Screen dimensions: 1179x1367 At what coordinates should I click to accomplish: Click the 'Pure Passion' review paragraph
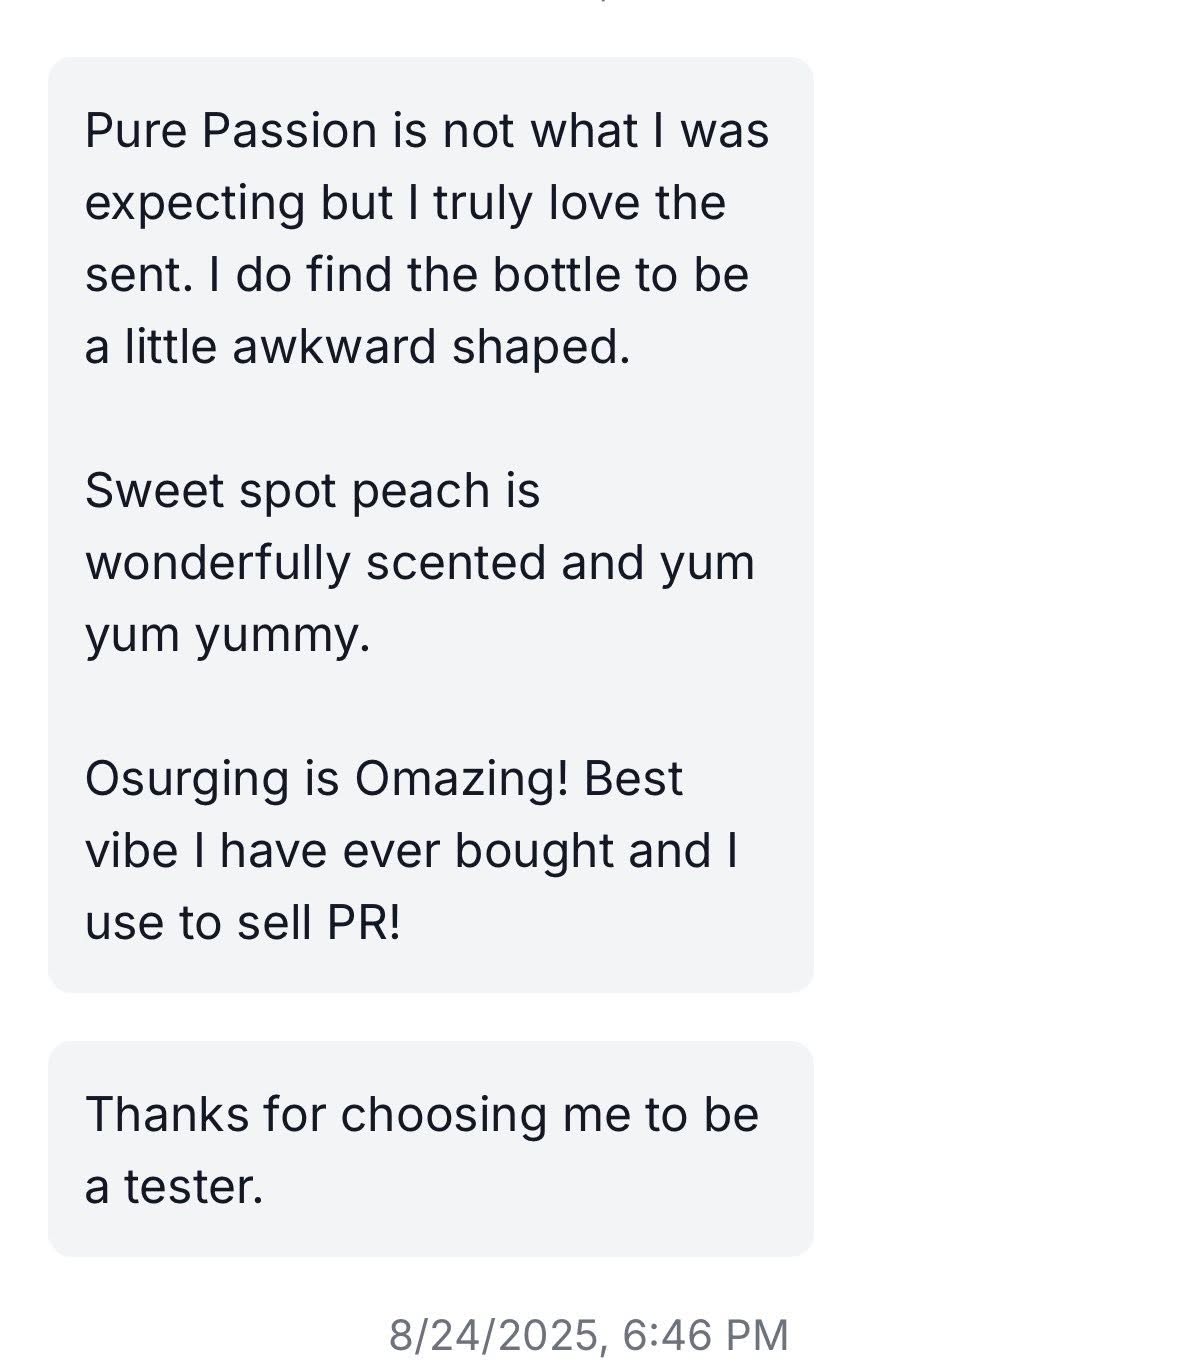pos(427,239)
